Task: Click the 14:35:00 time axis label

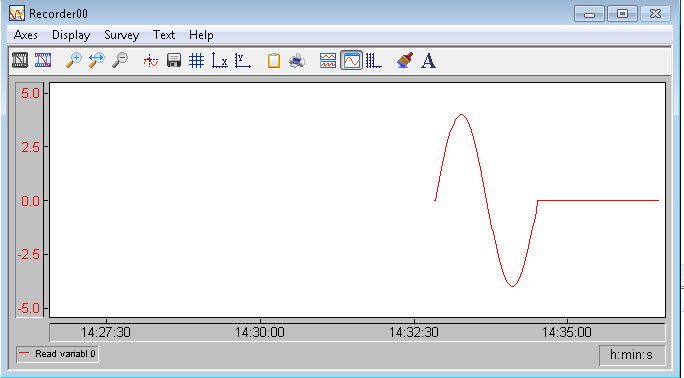Action: [567, 333]
